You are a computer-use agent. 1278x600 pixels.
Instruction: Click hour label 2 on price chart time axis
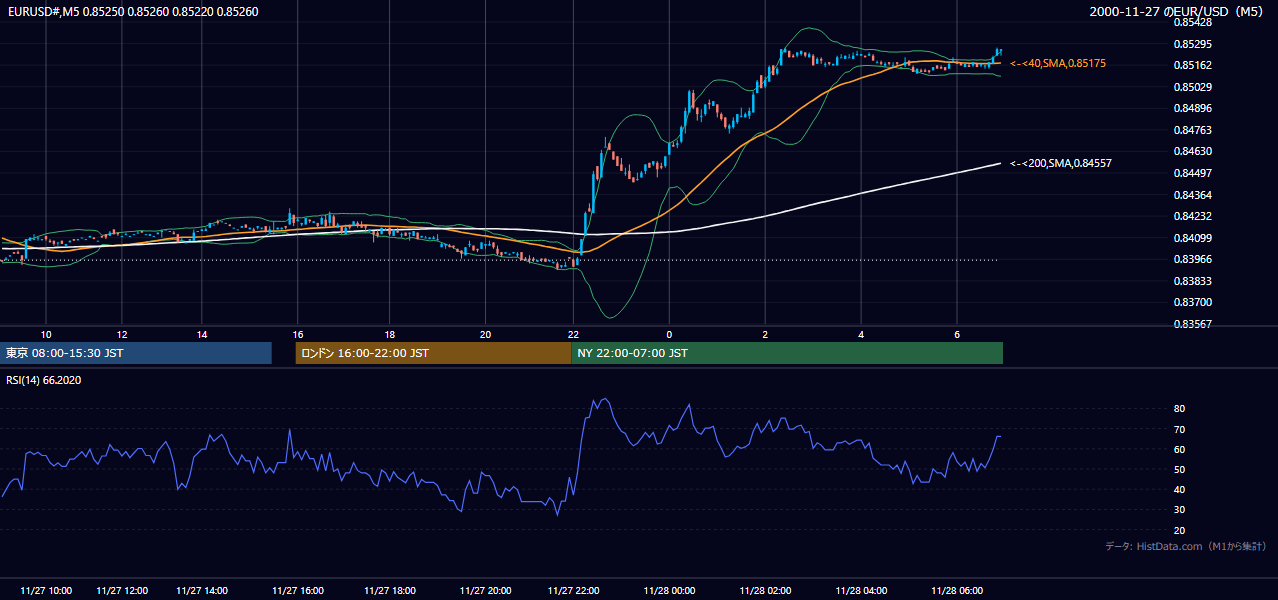[765, 334]
